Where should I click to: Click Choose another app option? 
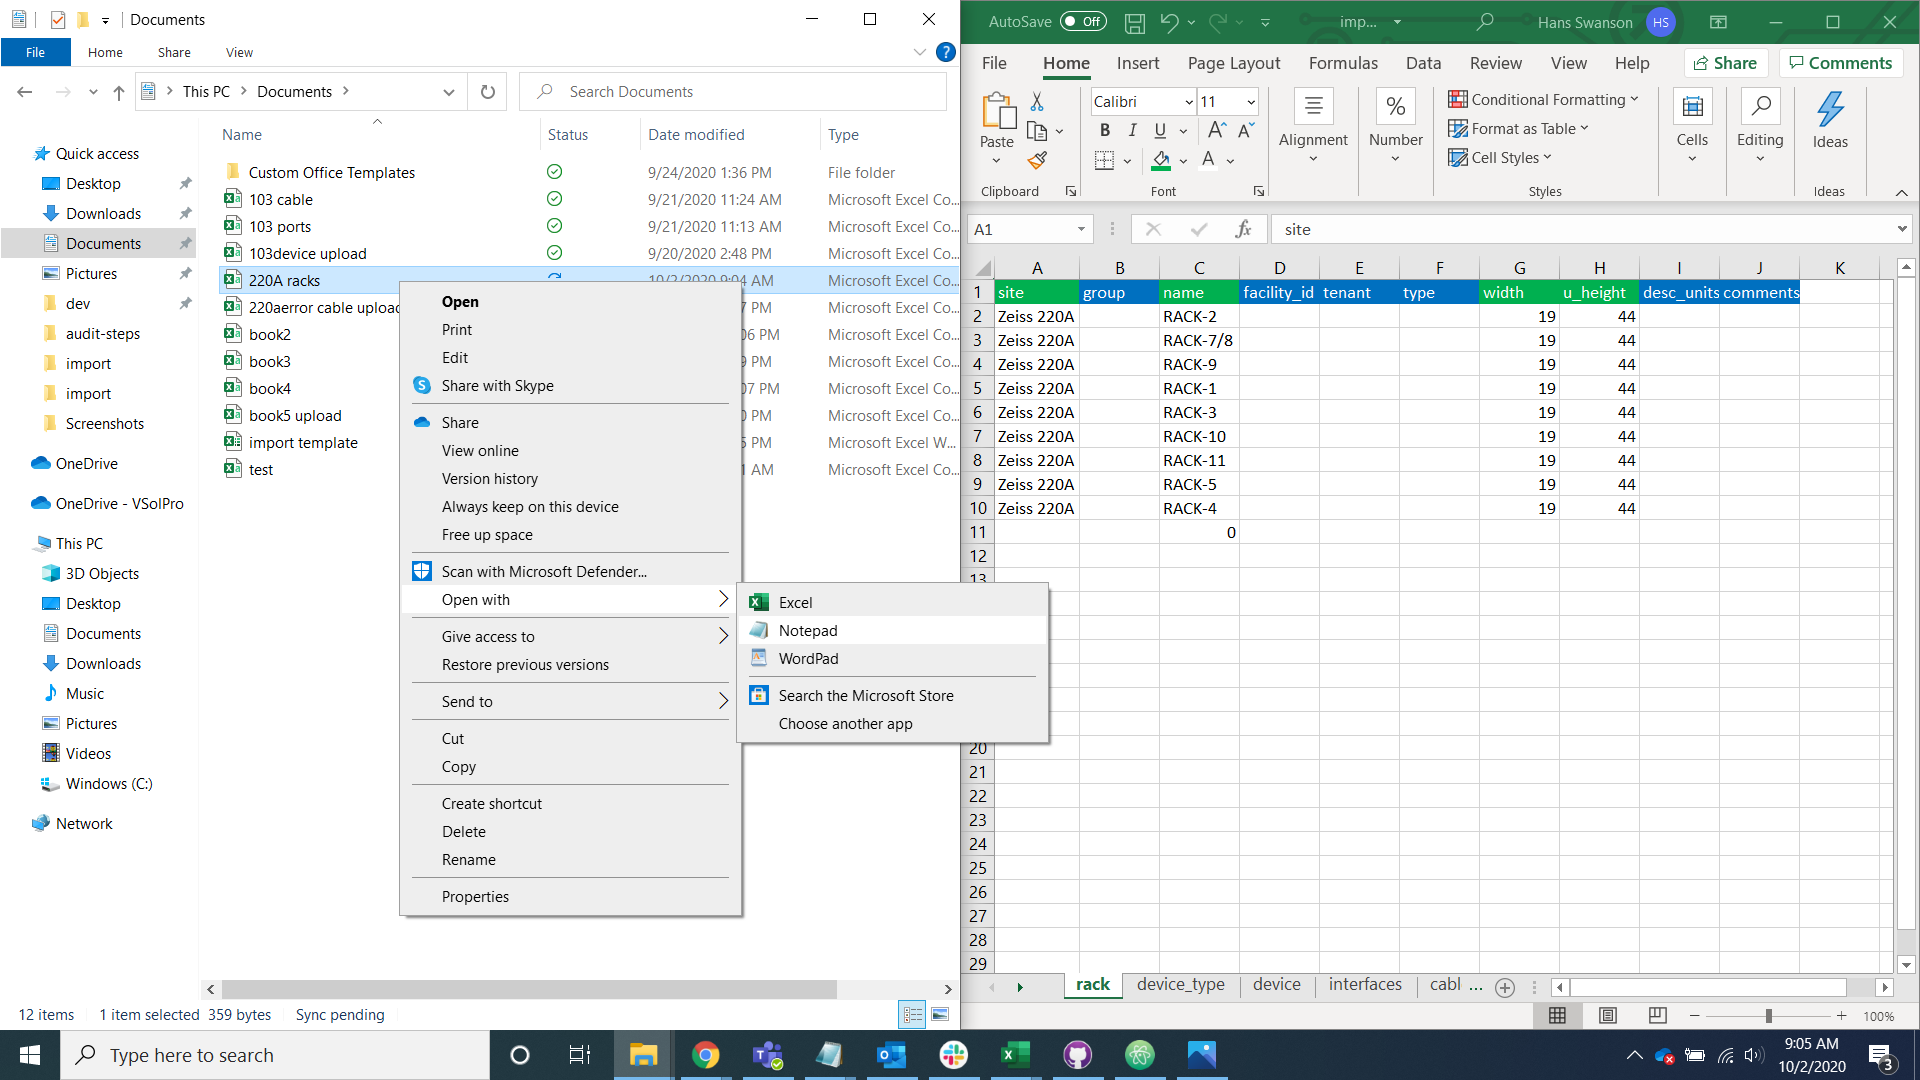892,724
